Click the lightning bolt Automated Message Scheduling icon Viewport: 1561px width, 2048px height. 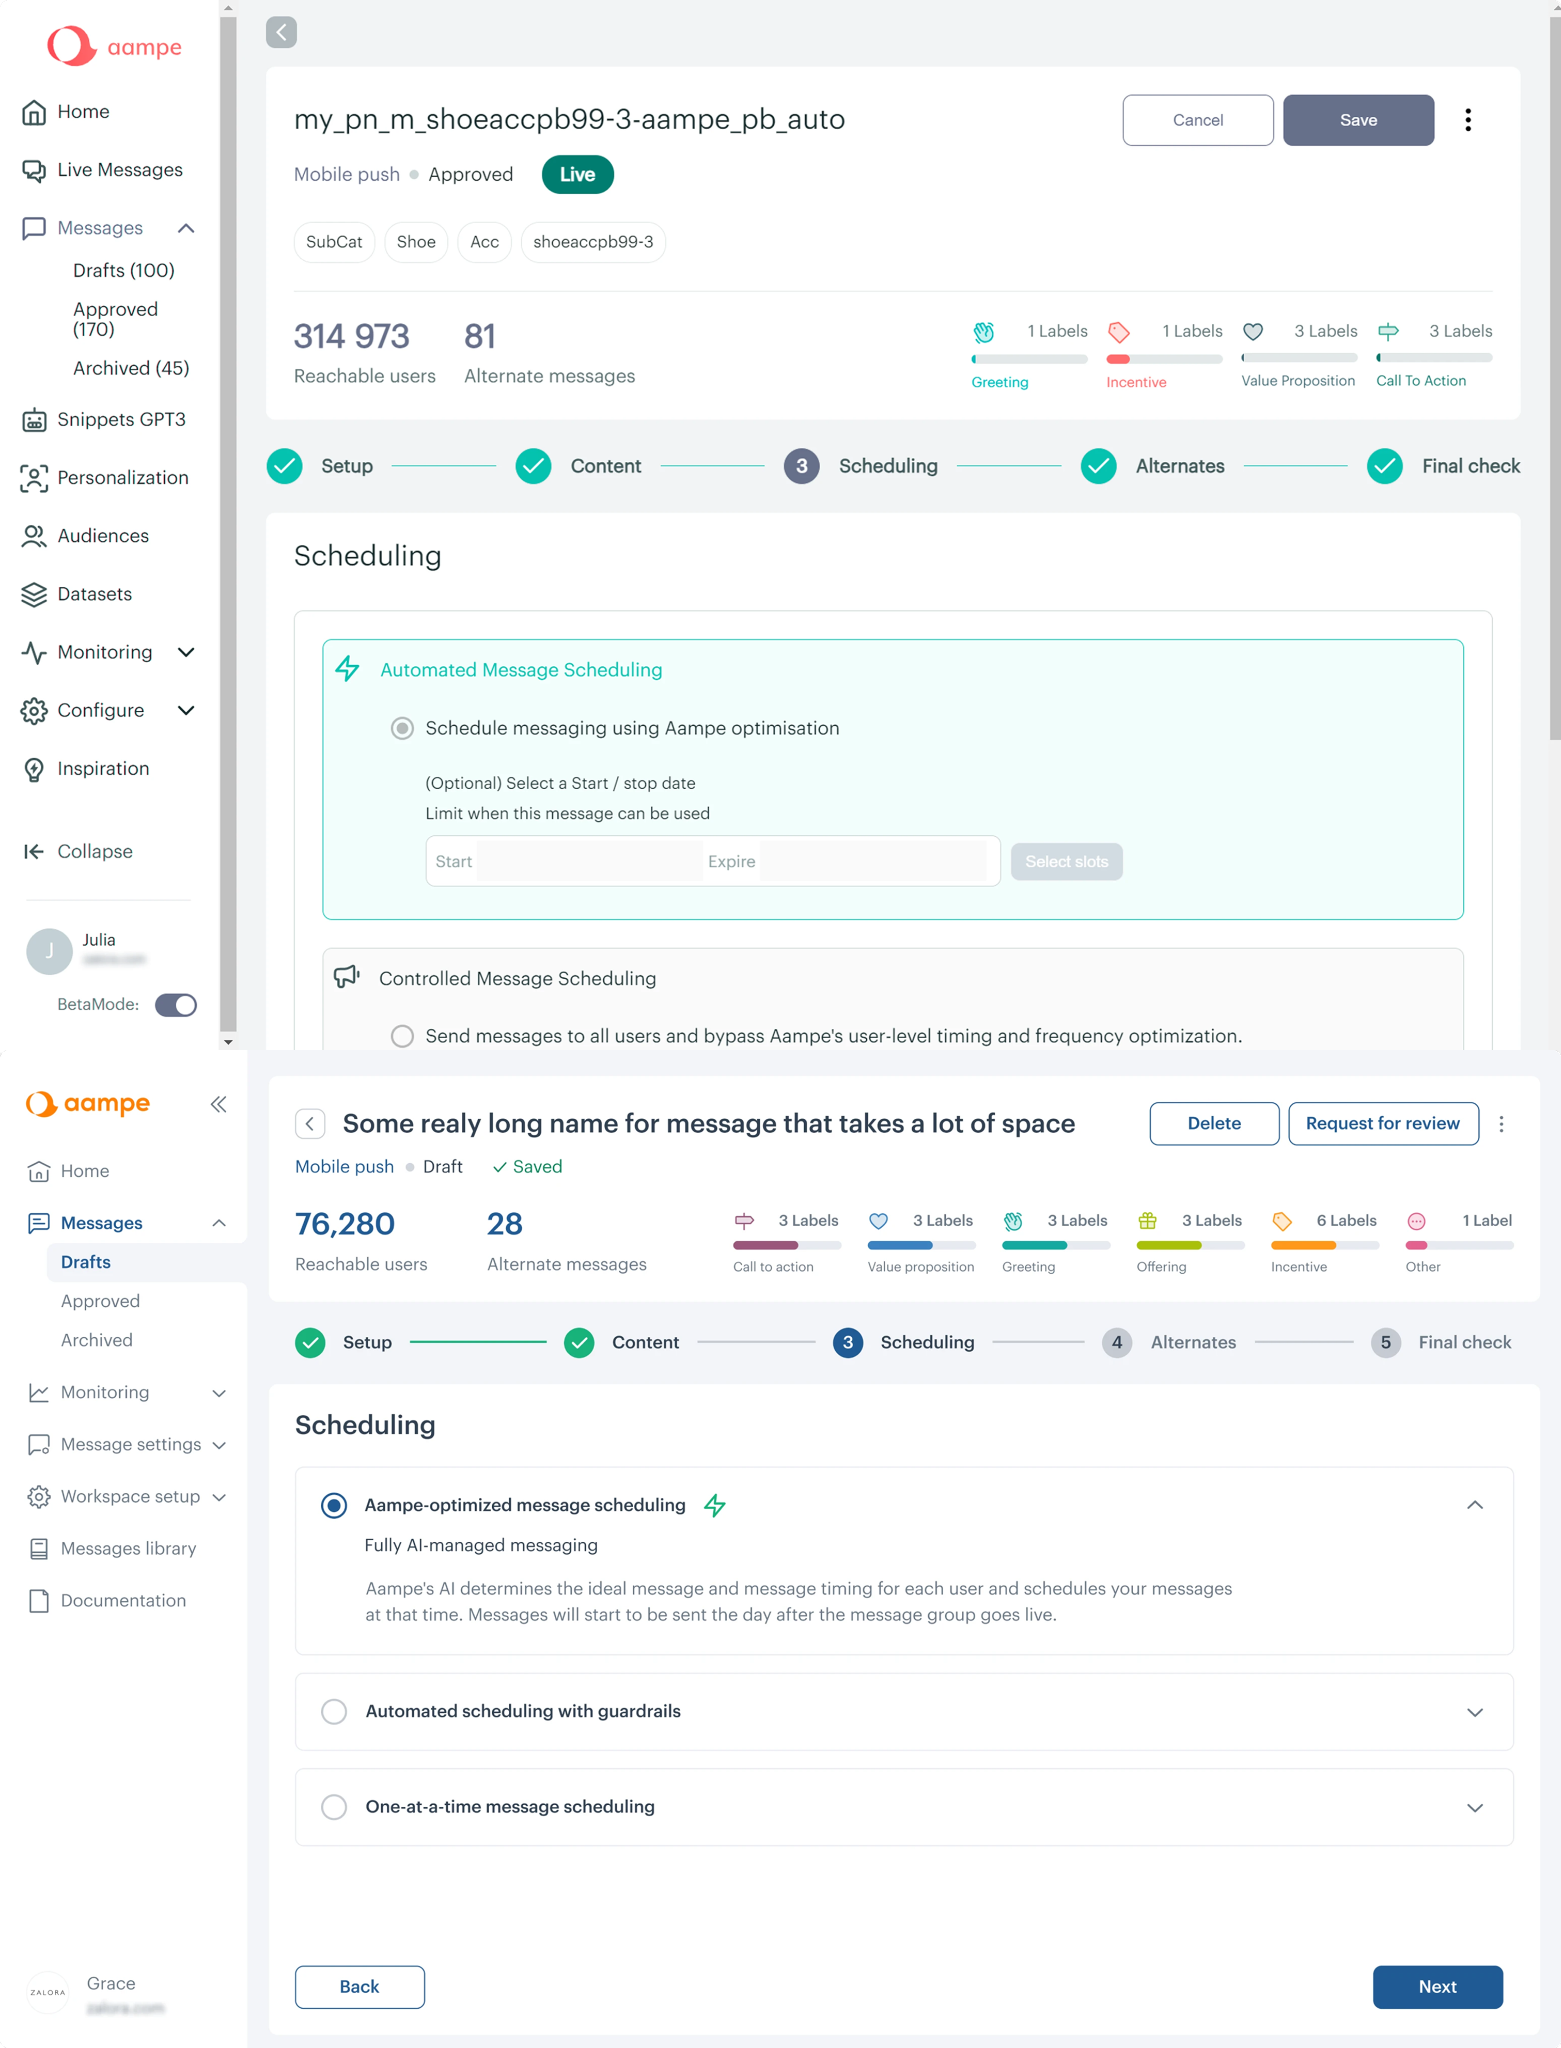347,669
